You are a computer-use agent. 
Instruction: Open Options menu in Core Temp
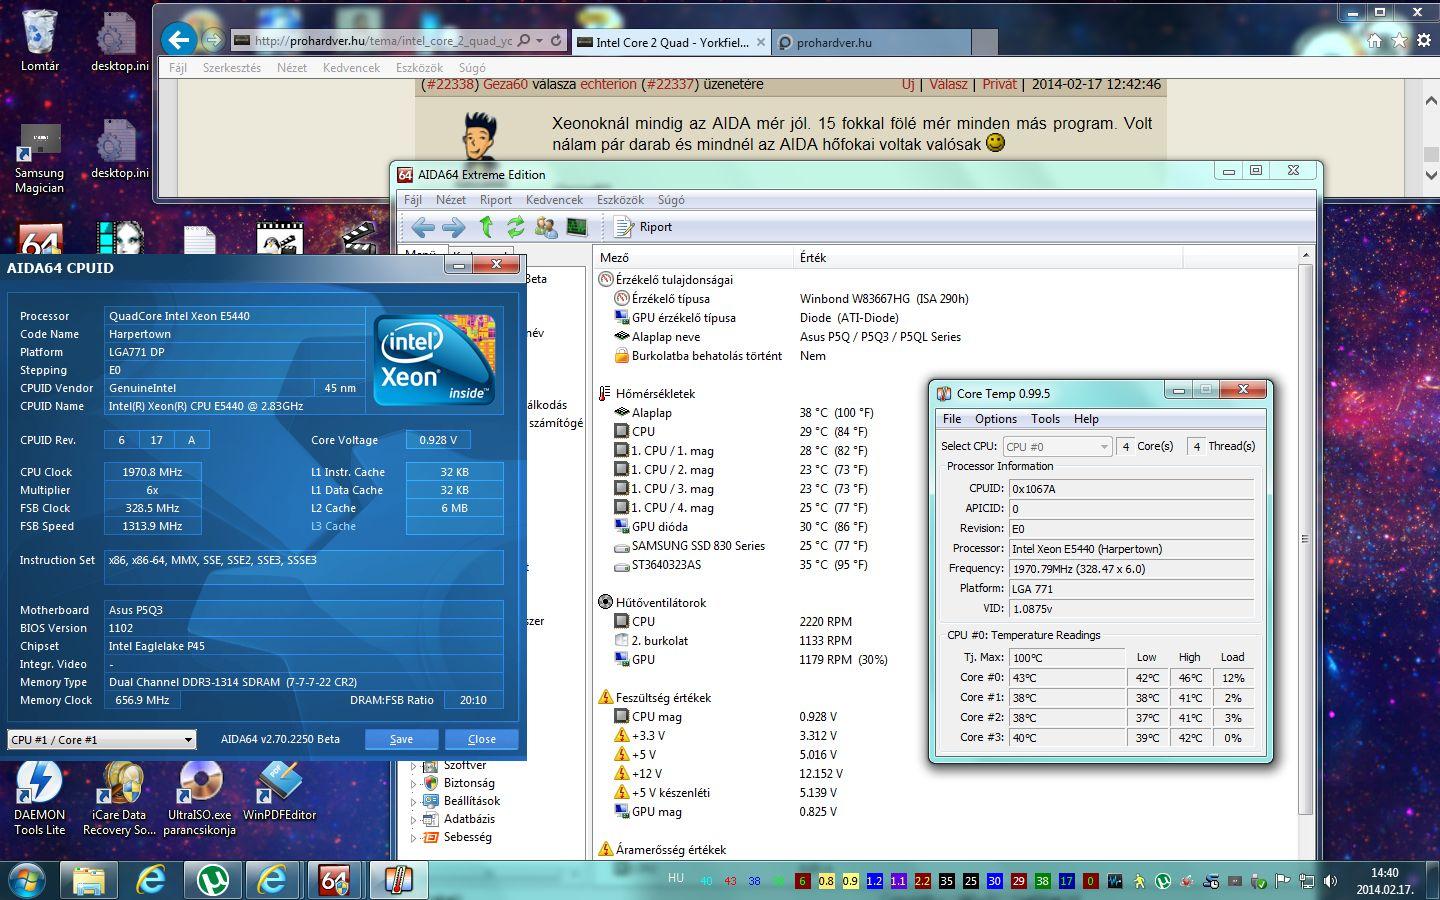(x=996, y=419)
